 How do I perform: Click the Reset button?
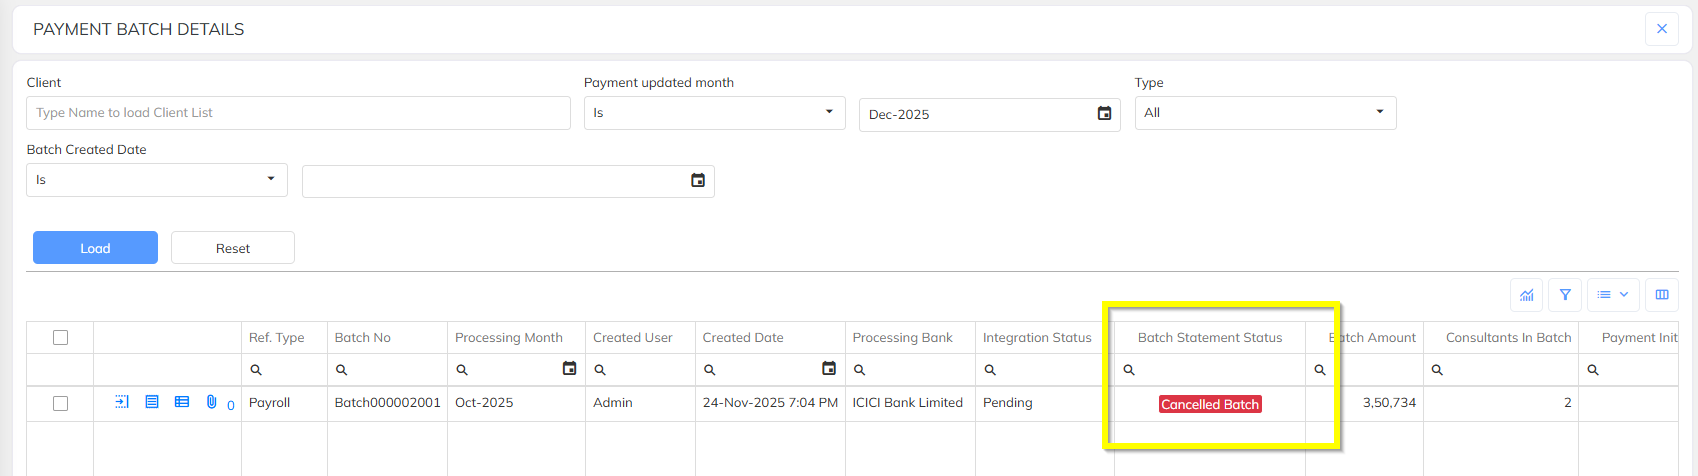233,248
